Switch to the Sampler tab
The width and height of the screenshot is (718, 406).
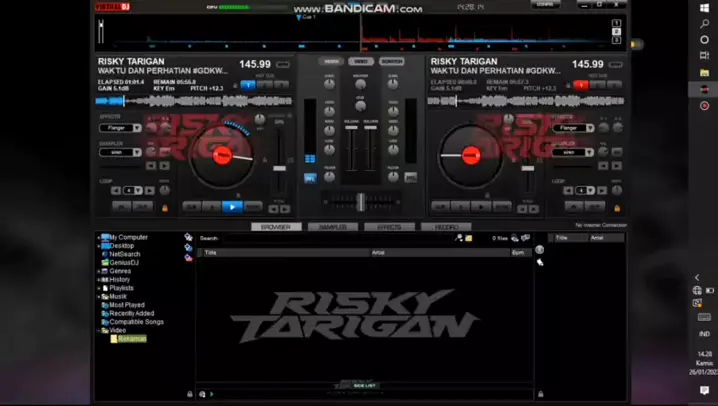pyautogui.click(x=333, y=227)
